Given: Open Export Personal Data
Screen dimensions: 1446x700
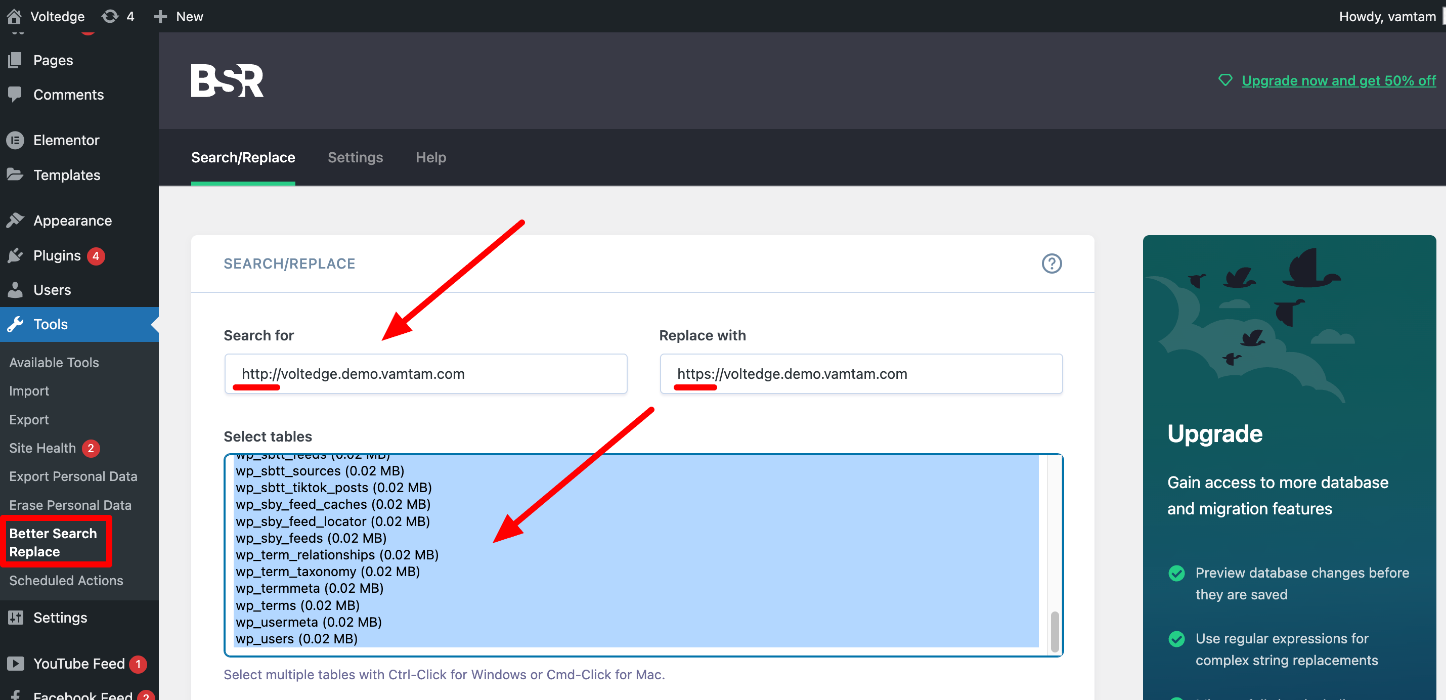Looking at the screenshot, I should [x=73, y=477].
